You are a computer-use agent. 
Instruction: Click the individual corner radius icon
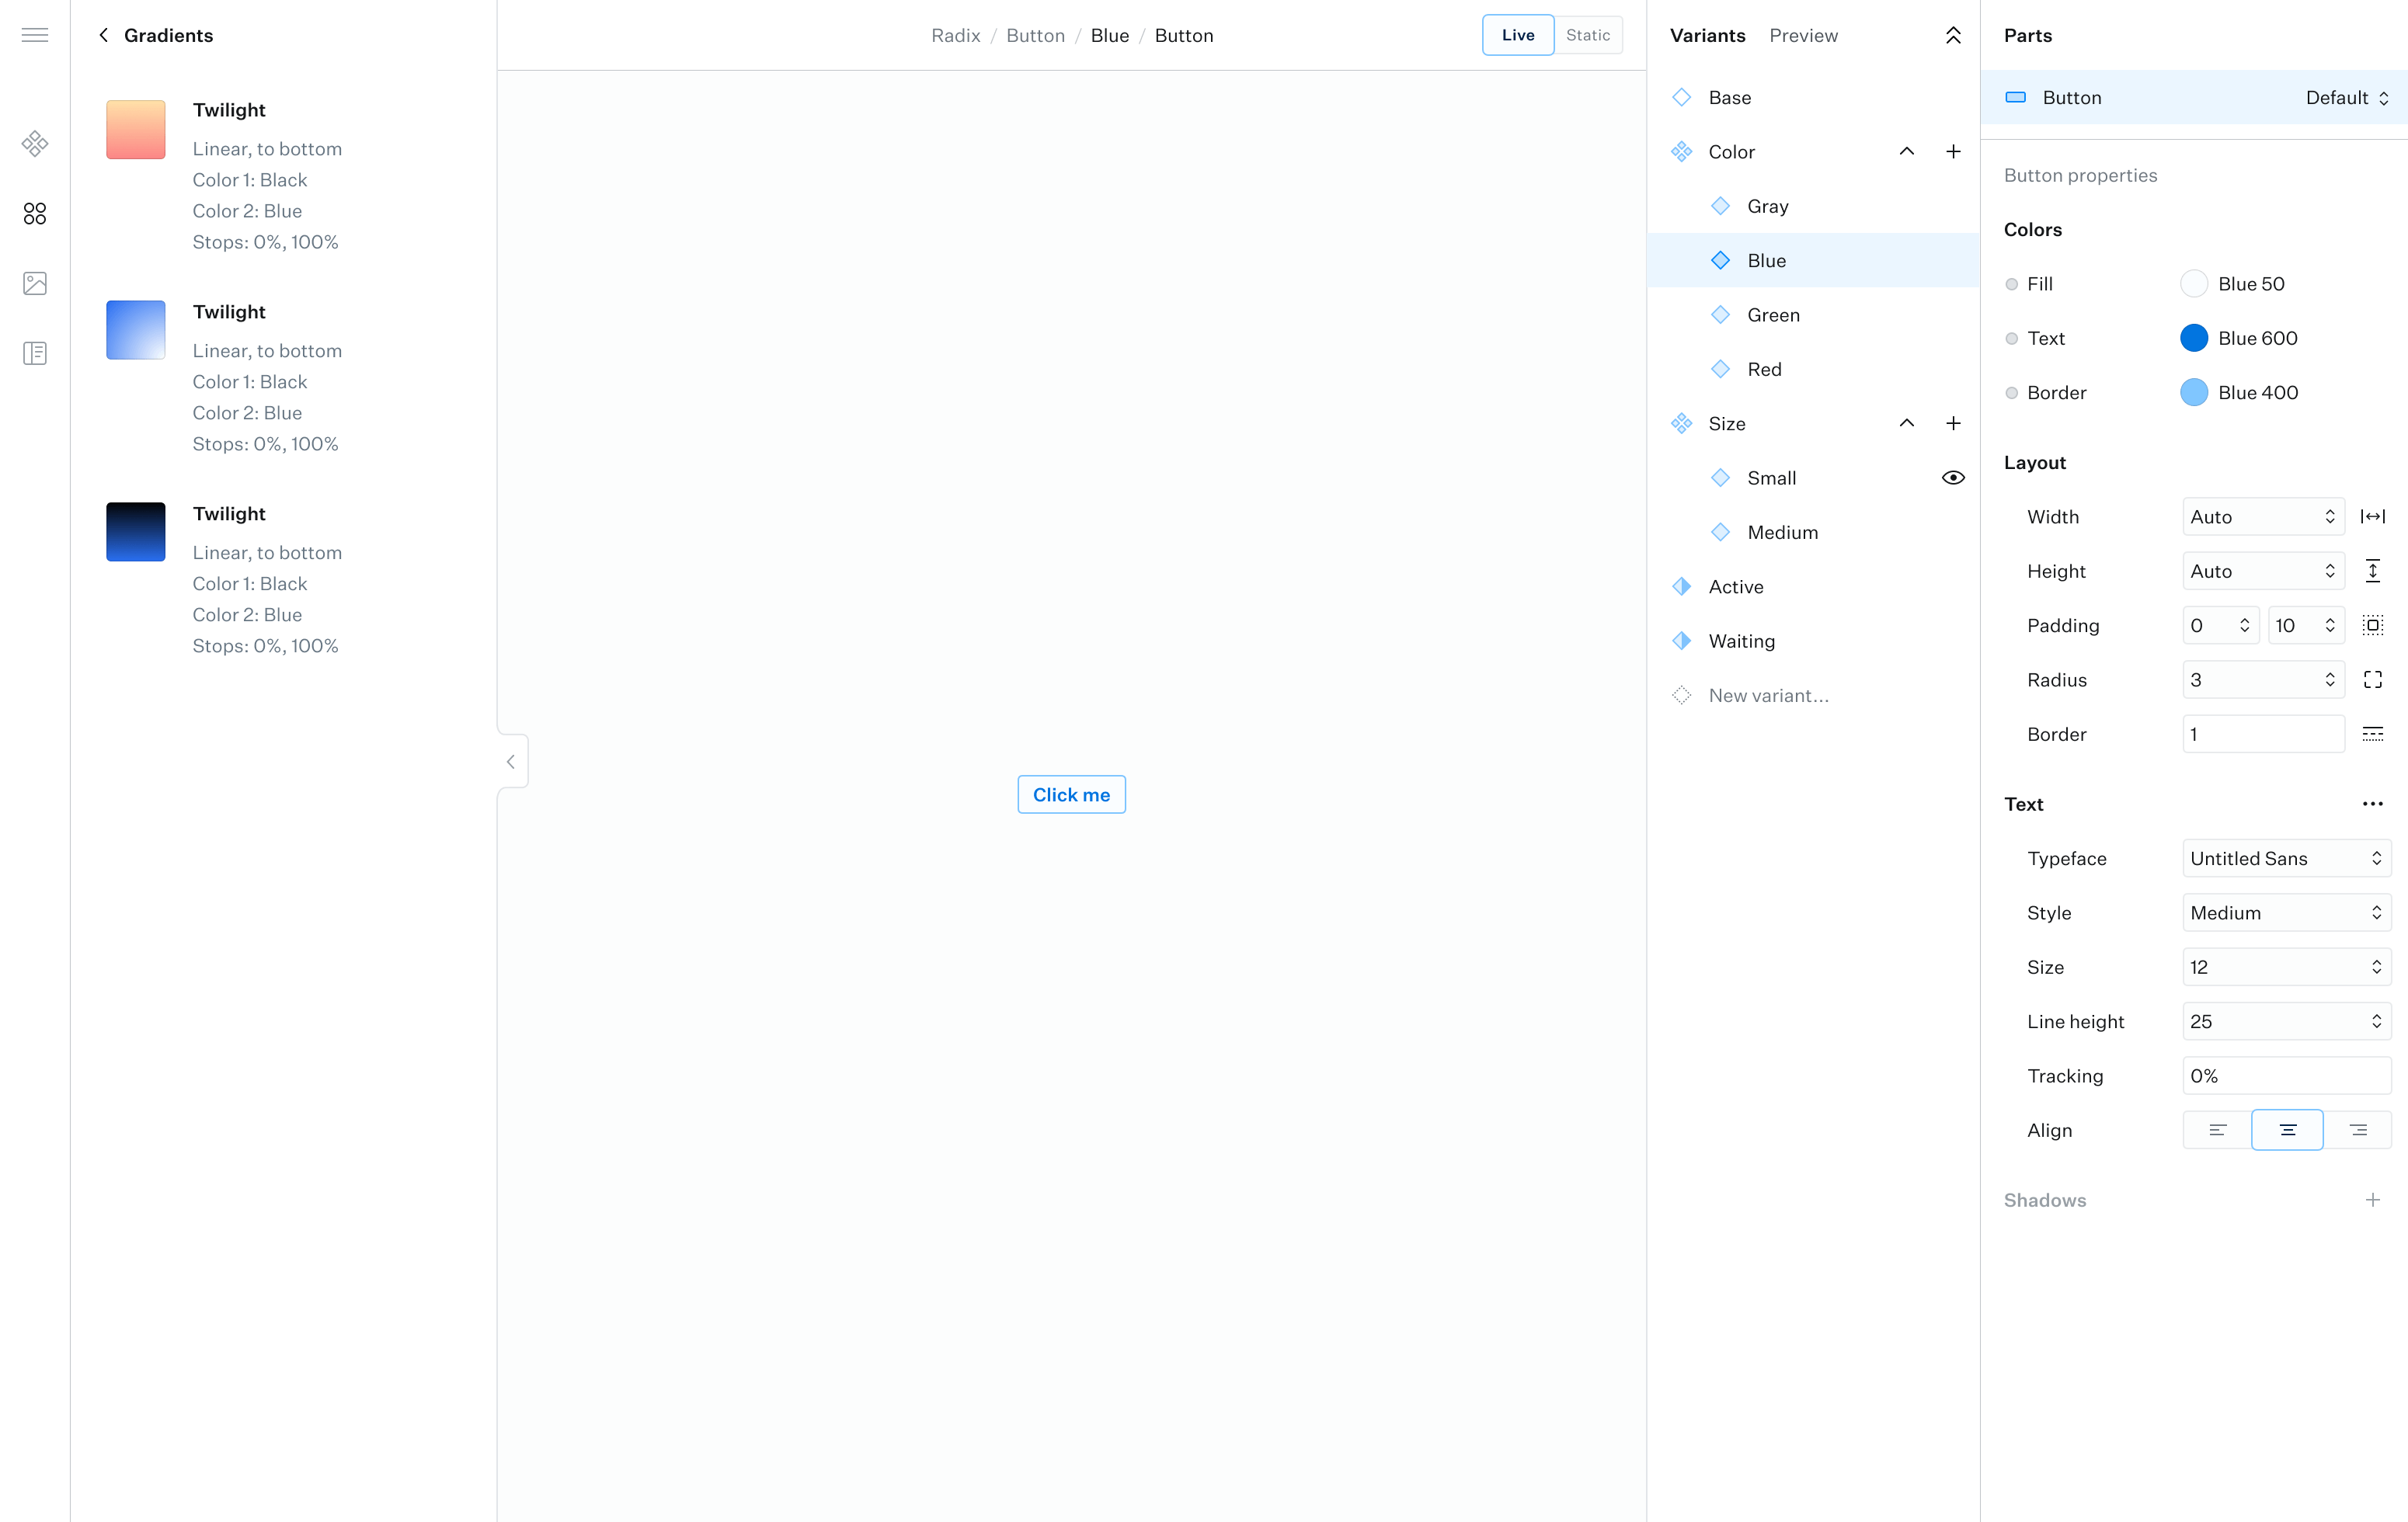[2372, 680]
